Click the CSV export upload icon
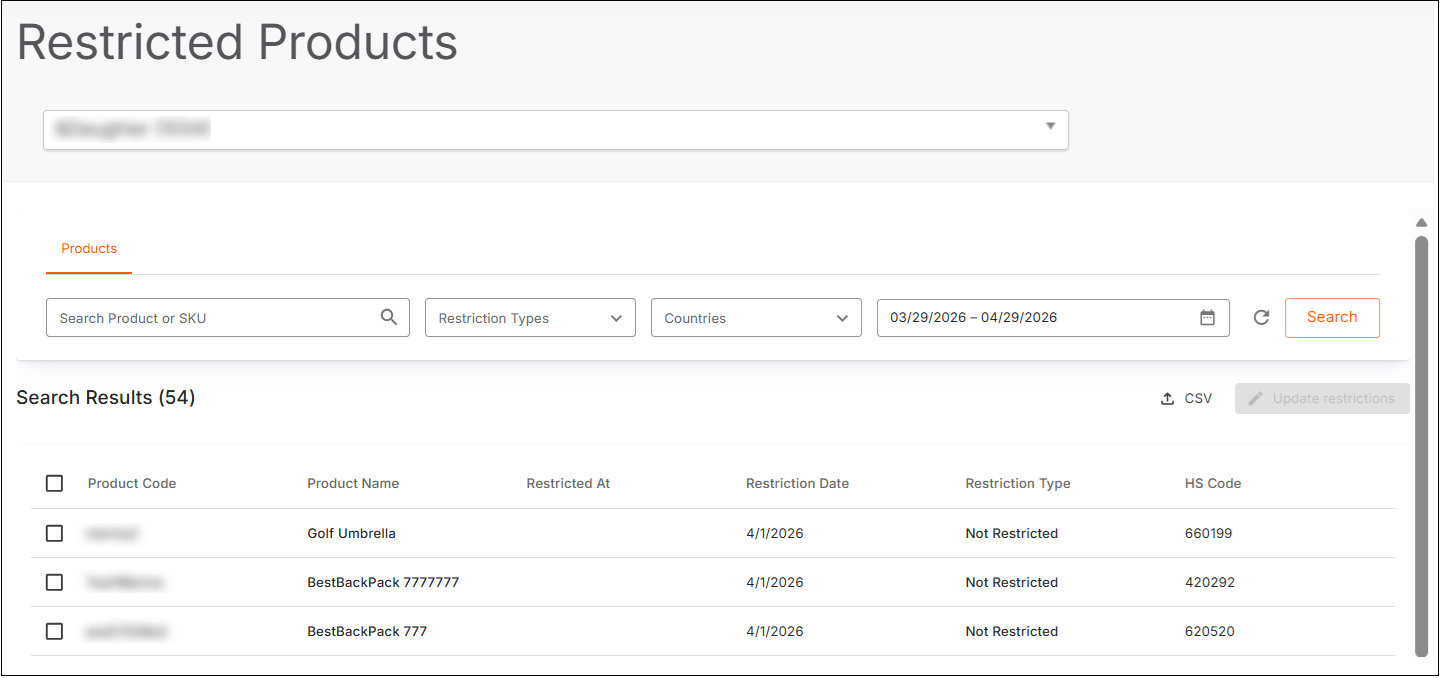Image resolution: width=1440 pixels, height=678 pixels. 1167,398
